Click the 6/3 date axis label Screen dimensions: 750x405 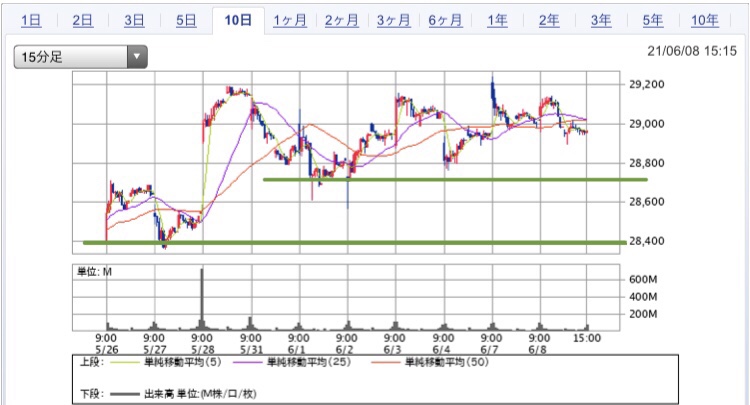pos(393,350)
